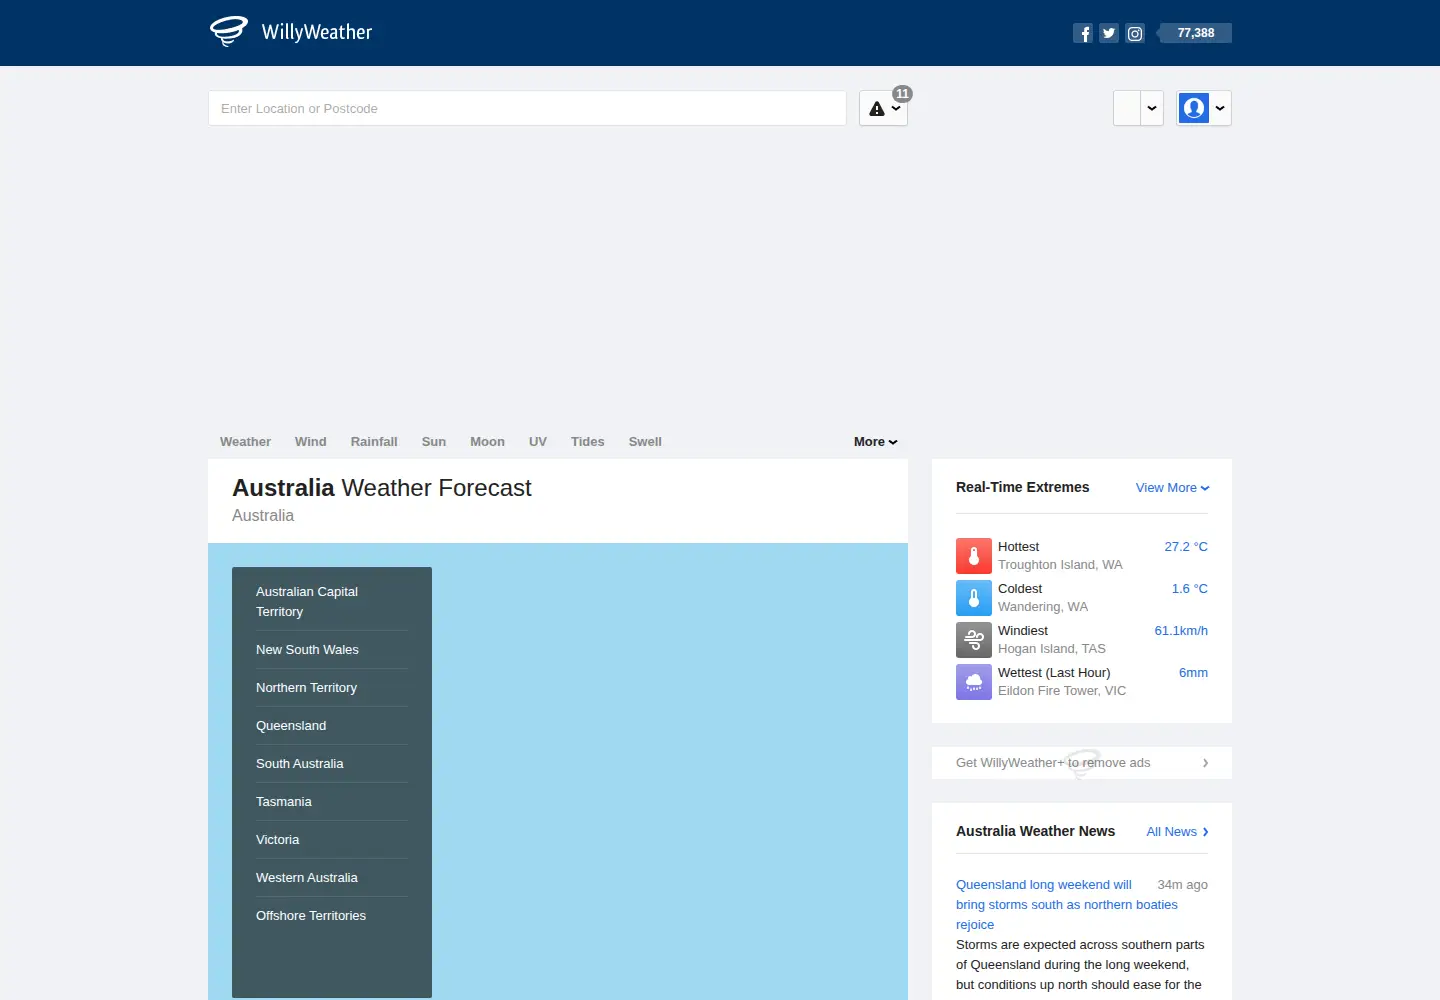Switch to the Wind tab
The image size is (1440, 1000).
click(x=310, y=441)
